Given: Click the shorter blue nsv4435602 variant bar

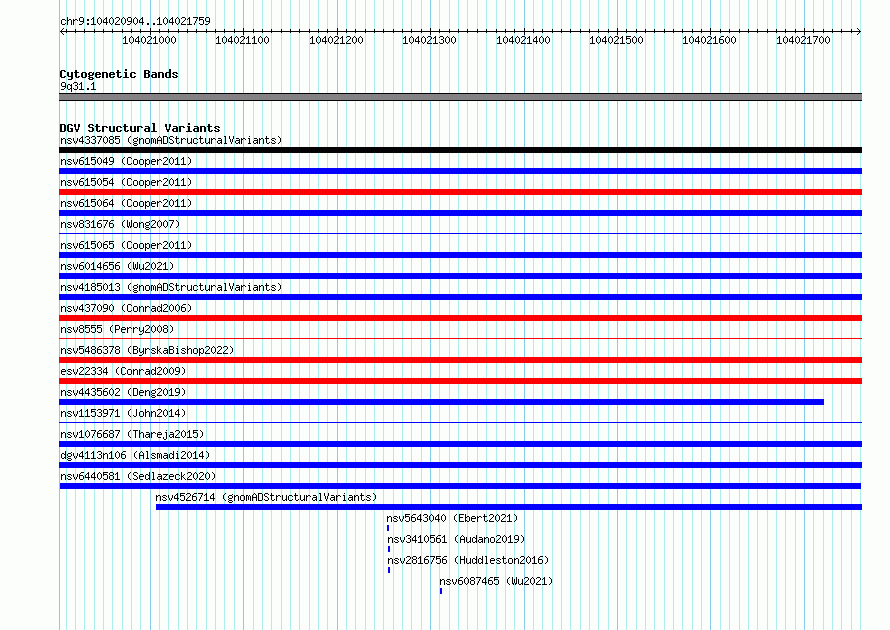Looking at the screenshot, I should pyautogui.click(x=442, y=402).
